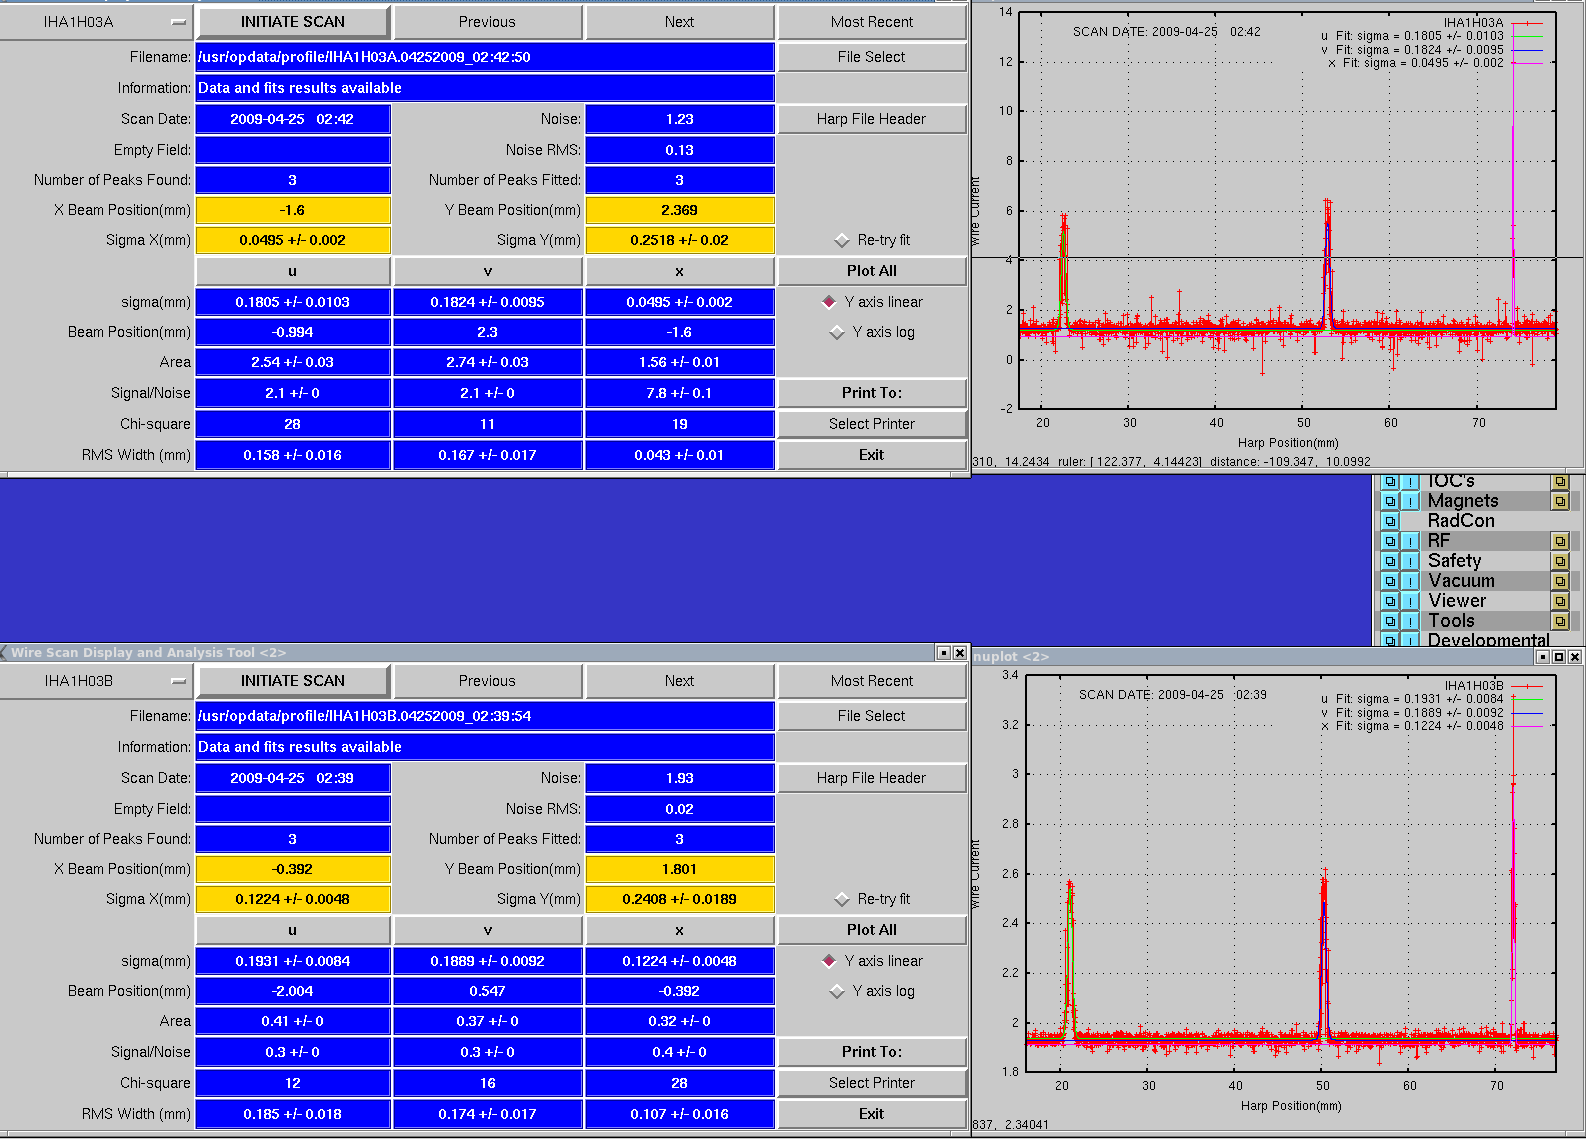
Task: Click Sigma X value 0.0495 +/- 0.002 in yellow
Action: coord(293,240)
